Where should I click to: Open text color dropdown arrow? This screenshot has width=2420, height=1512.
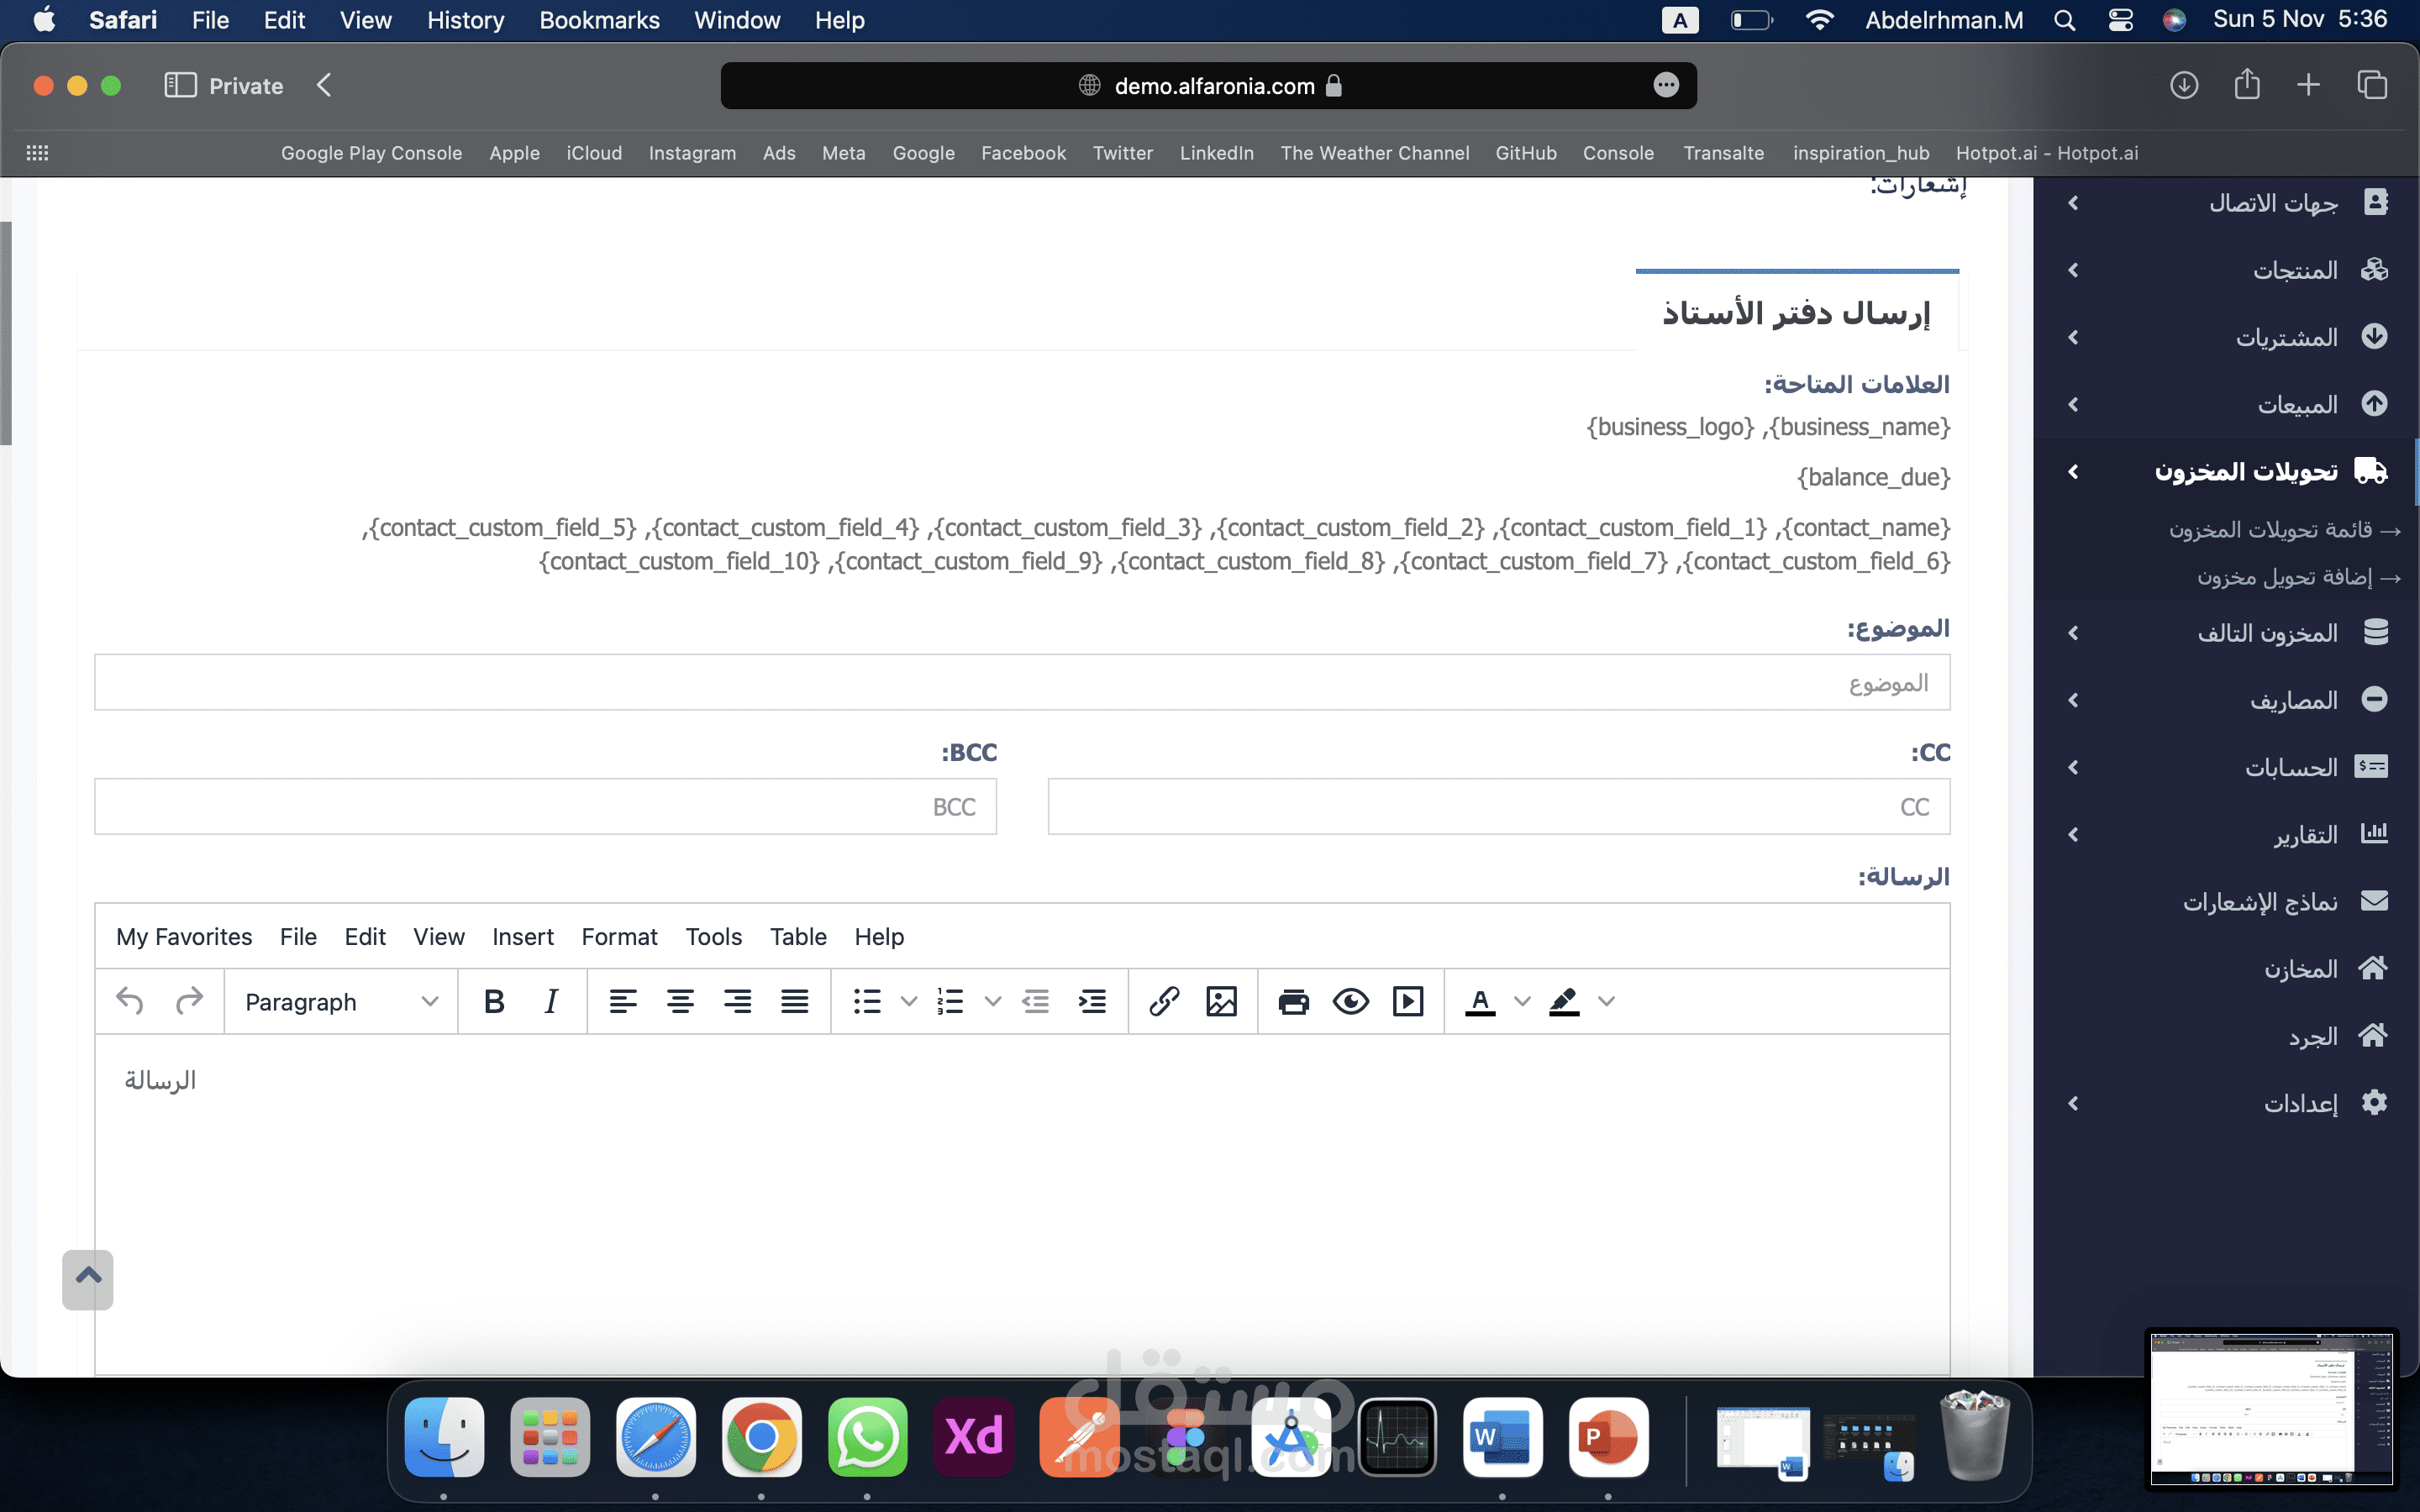coord(1522,1001)
